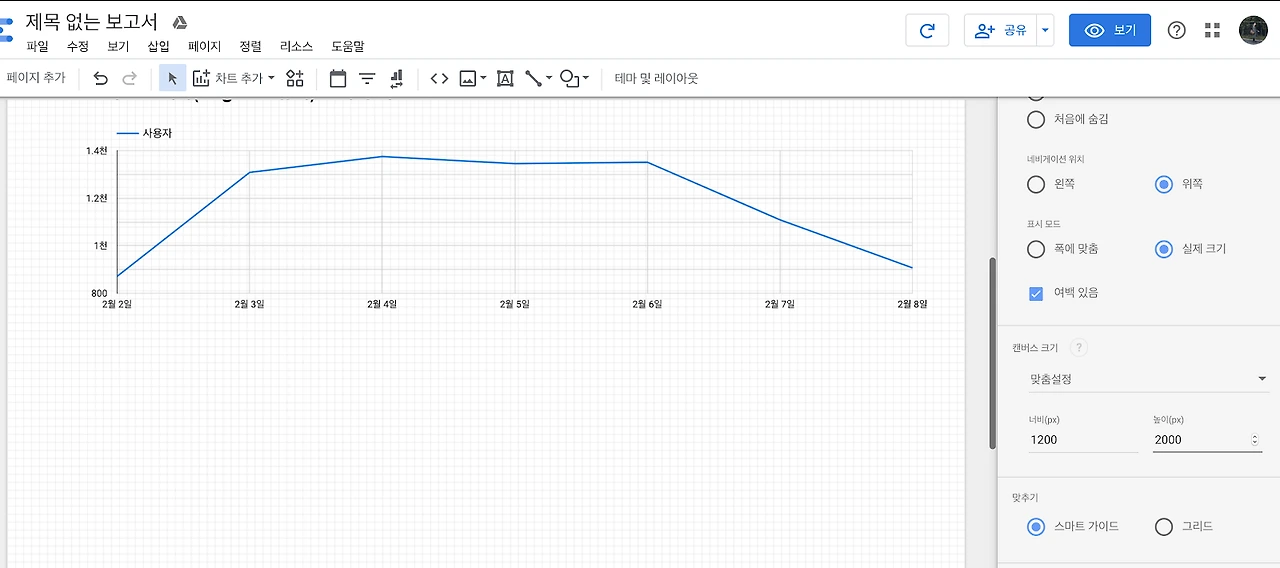The height and width of the screenshot is (568, 1280).
Task: Open 테마 및 레이아웃 panel
Action: pos(656,78)
